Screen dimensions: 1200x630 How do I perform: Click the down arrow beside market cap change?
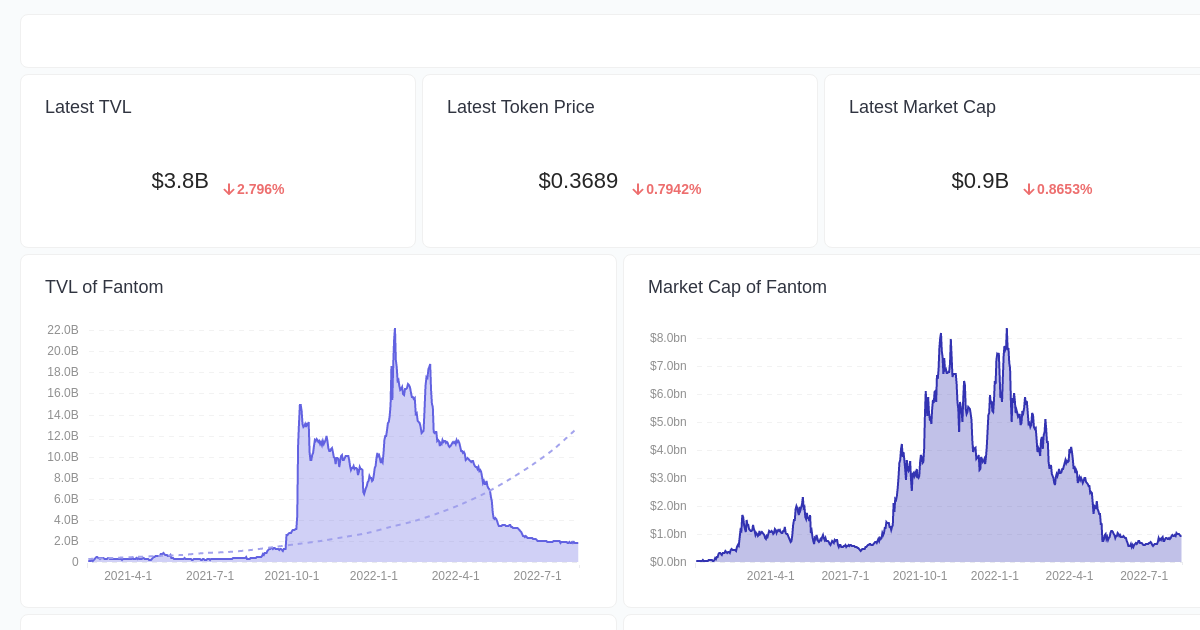(x=1028, y=188)
